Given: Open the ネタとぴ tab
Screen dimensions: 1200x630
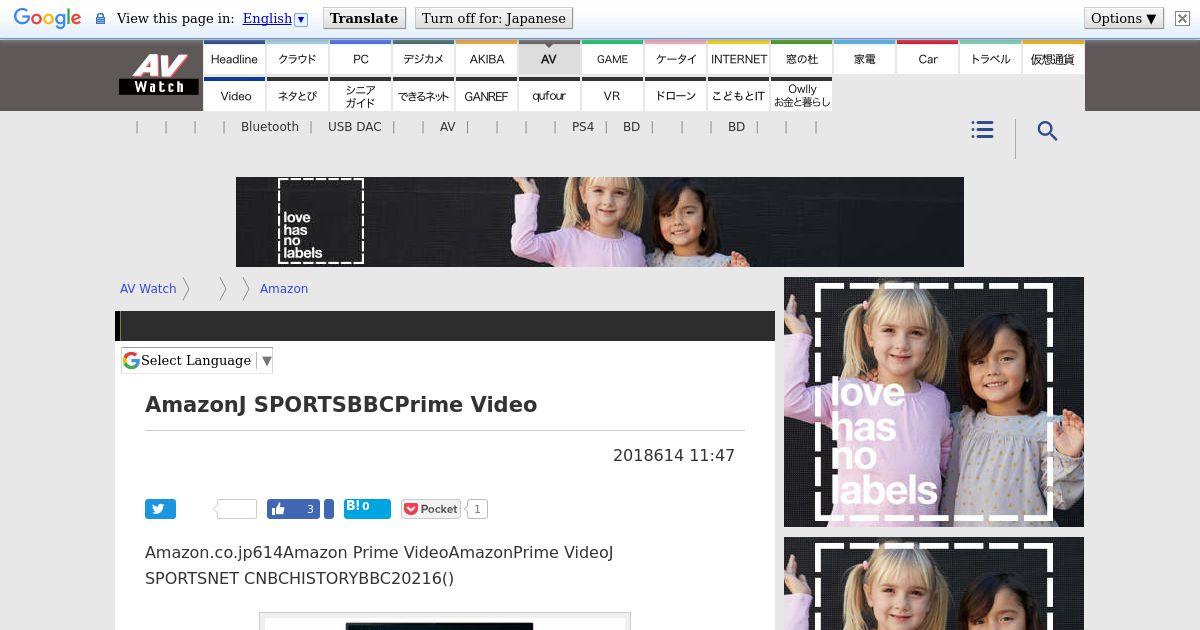Looking at the screenshot, I should point(297,95).
